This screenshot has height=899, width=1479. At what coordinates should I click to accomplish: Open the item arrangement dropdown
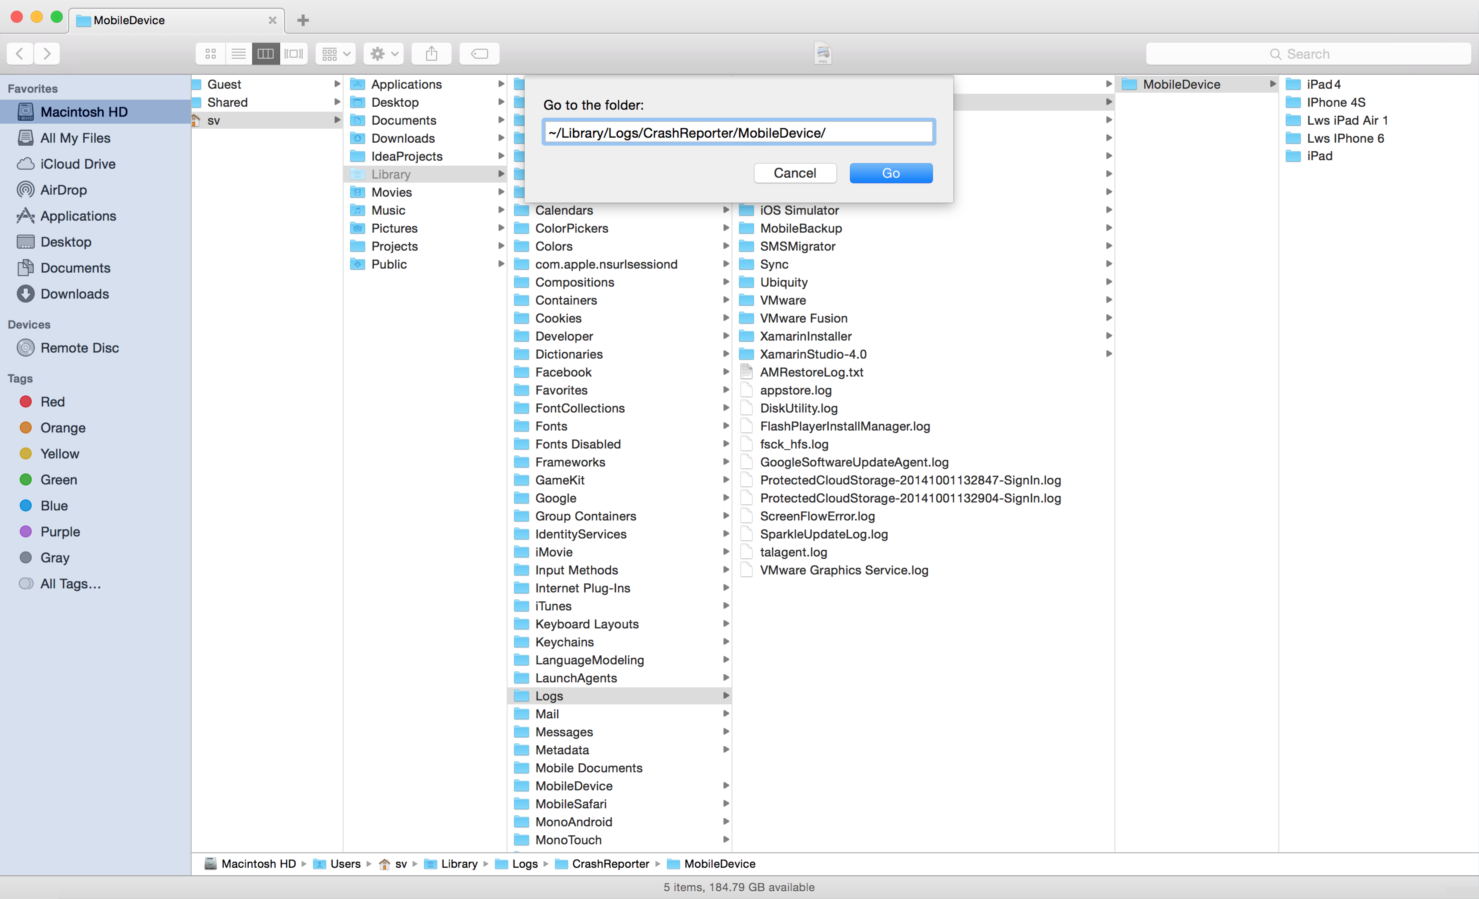click(x=335, y=54)
